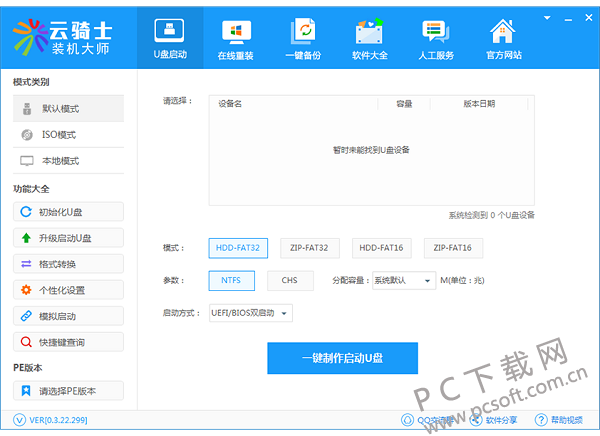Select HDD-FAT32 mode

238,248
